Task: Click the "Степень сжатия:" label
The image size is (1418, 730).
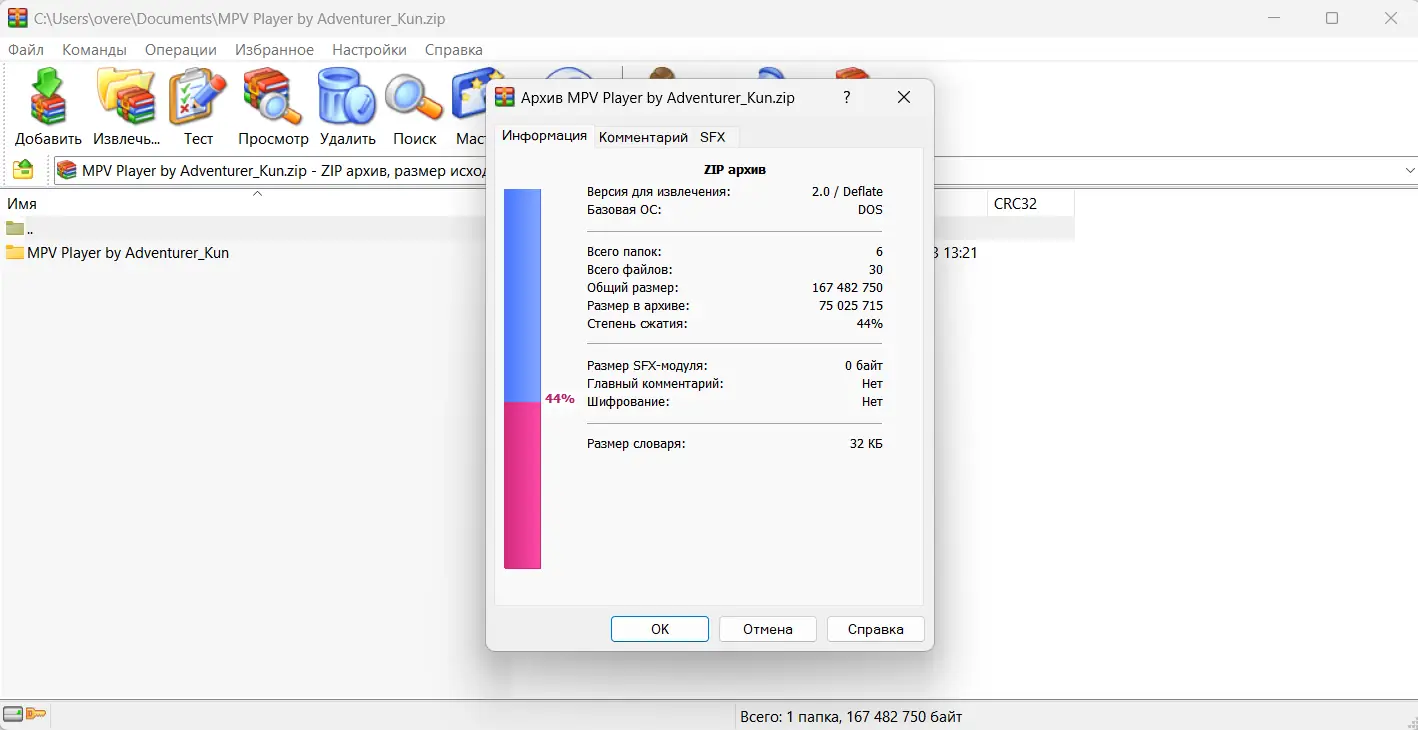Action: (x=637, y=324)
